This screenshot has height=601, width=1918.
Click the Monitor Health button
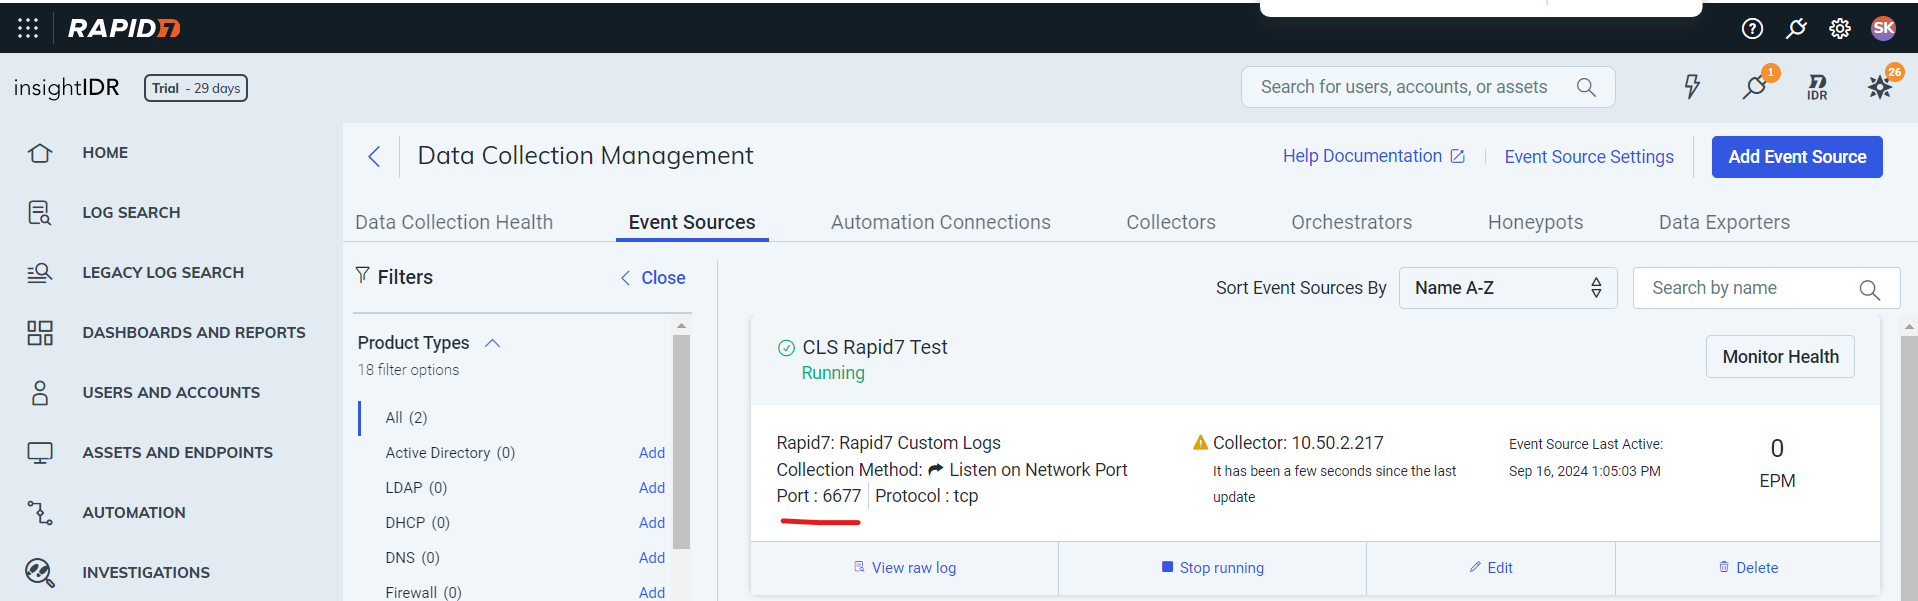1780,357
